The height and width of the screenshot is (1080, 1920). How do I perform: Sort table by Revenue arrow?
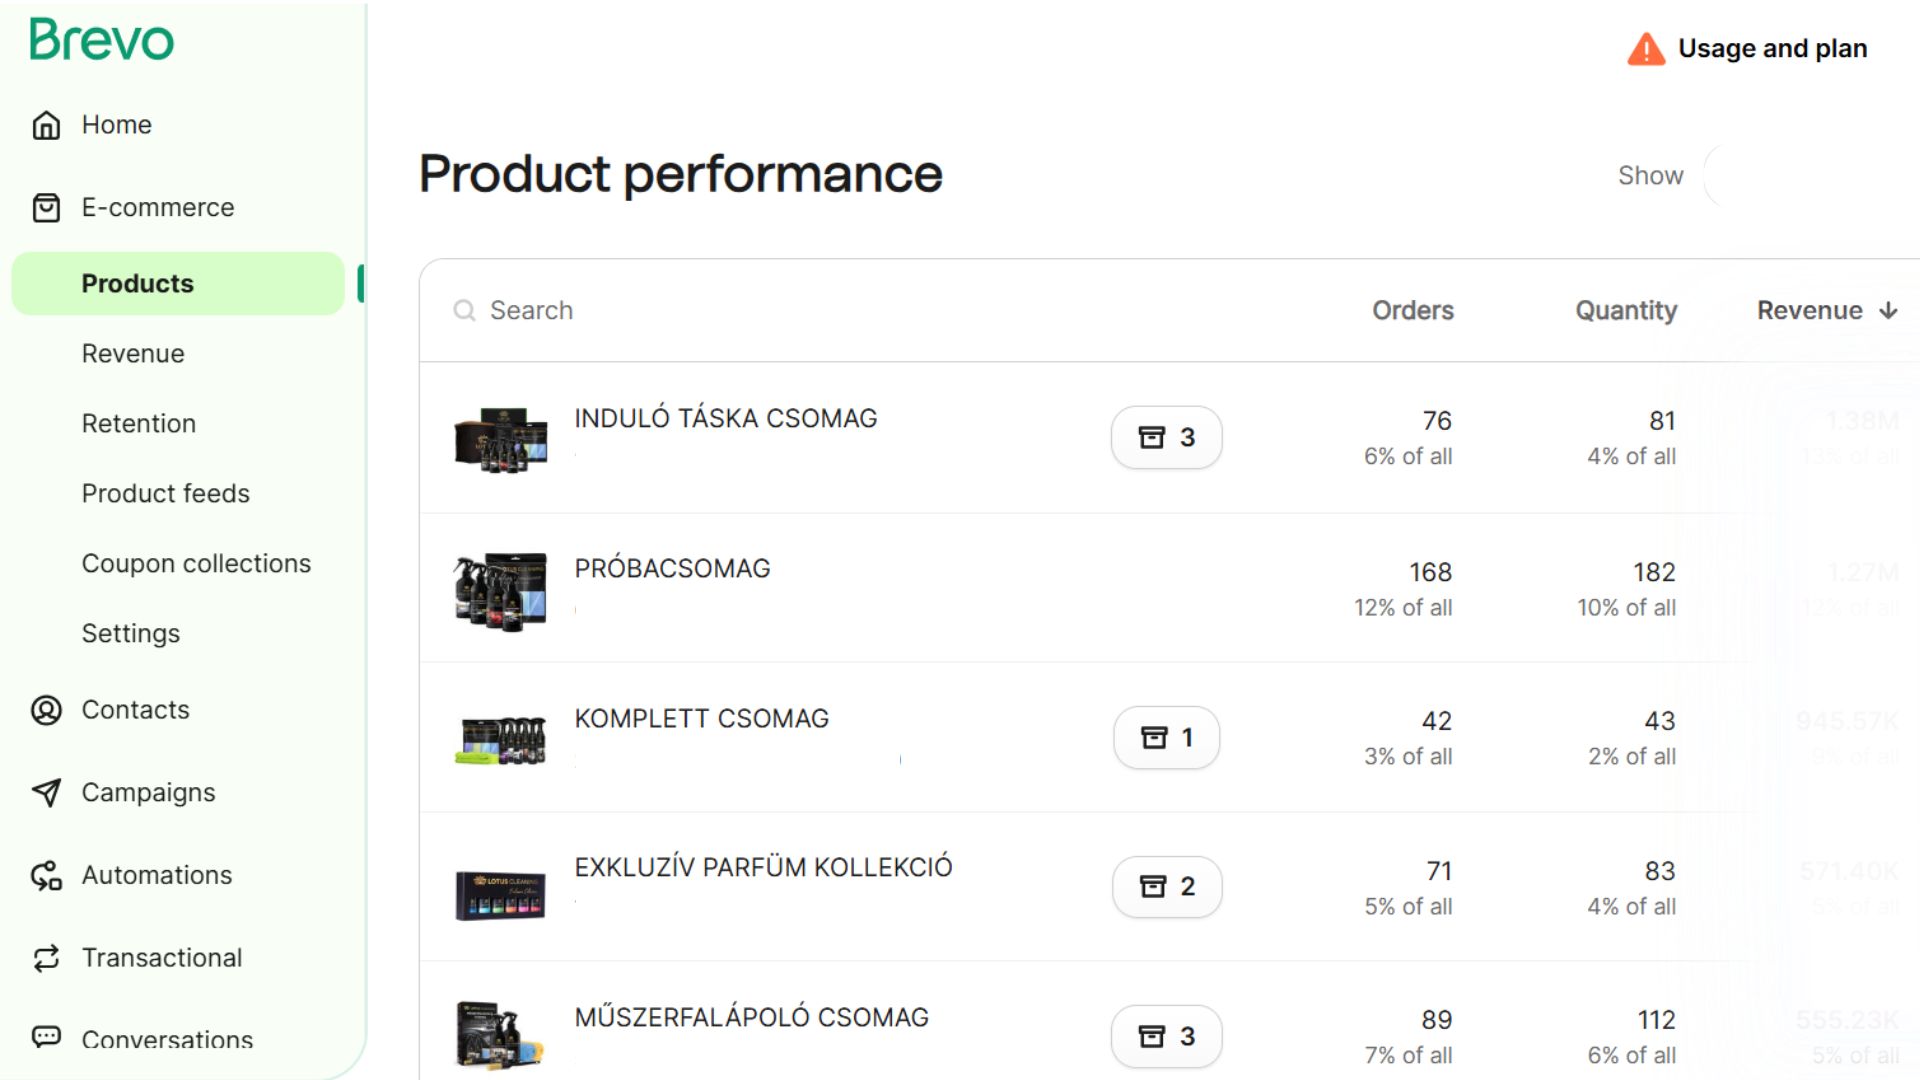(1888, 311)
